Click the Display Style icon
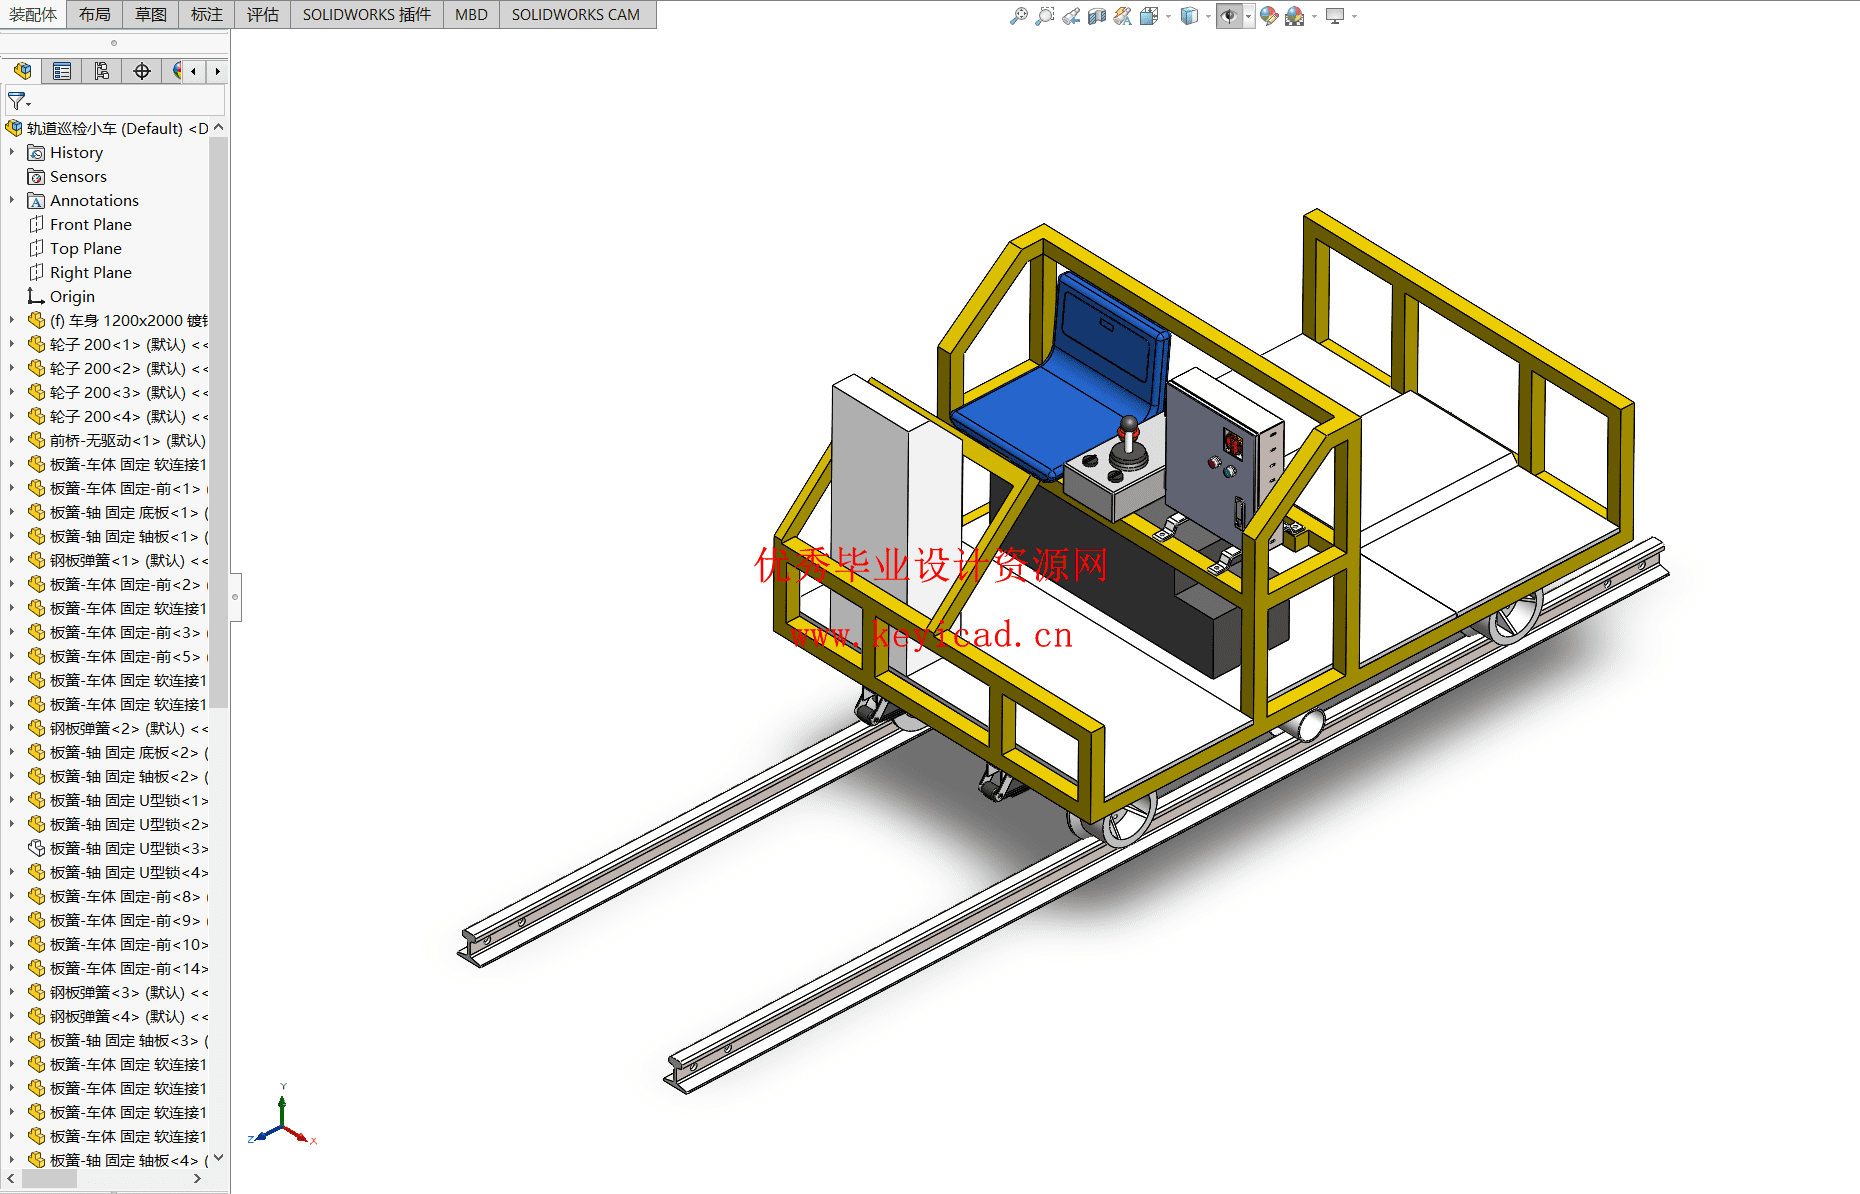Screen dimensions: 1860x1194 pos(1188,16)
